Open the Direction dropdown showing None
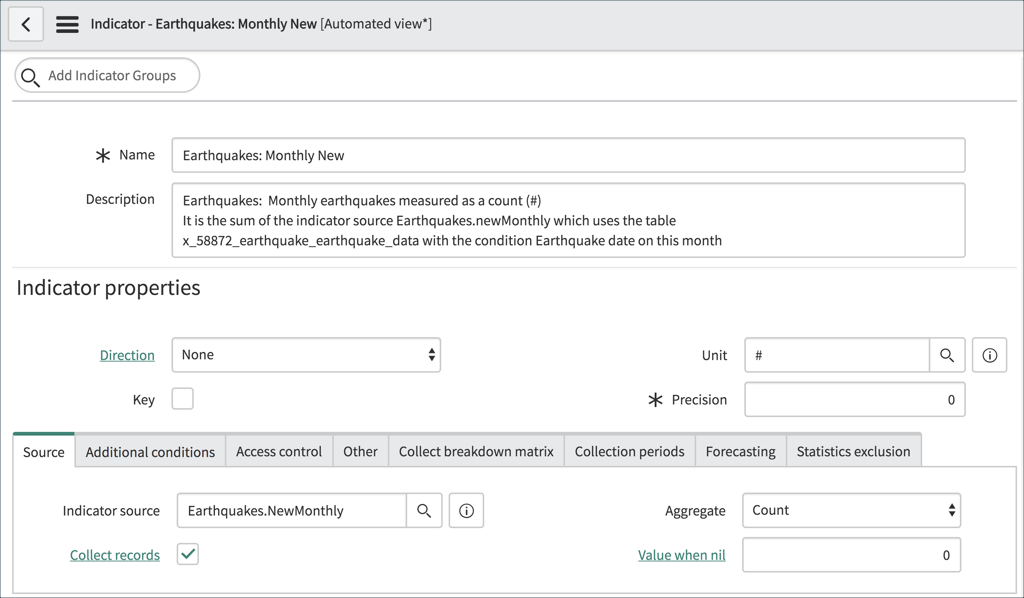 click(305, 355)
